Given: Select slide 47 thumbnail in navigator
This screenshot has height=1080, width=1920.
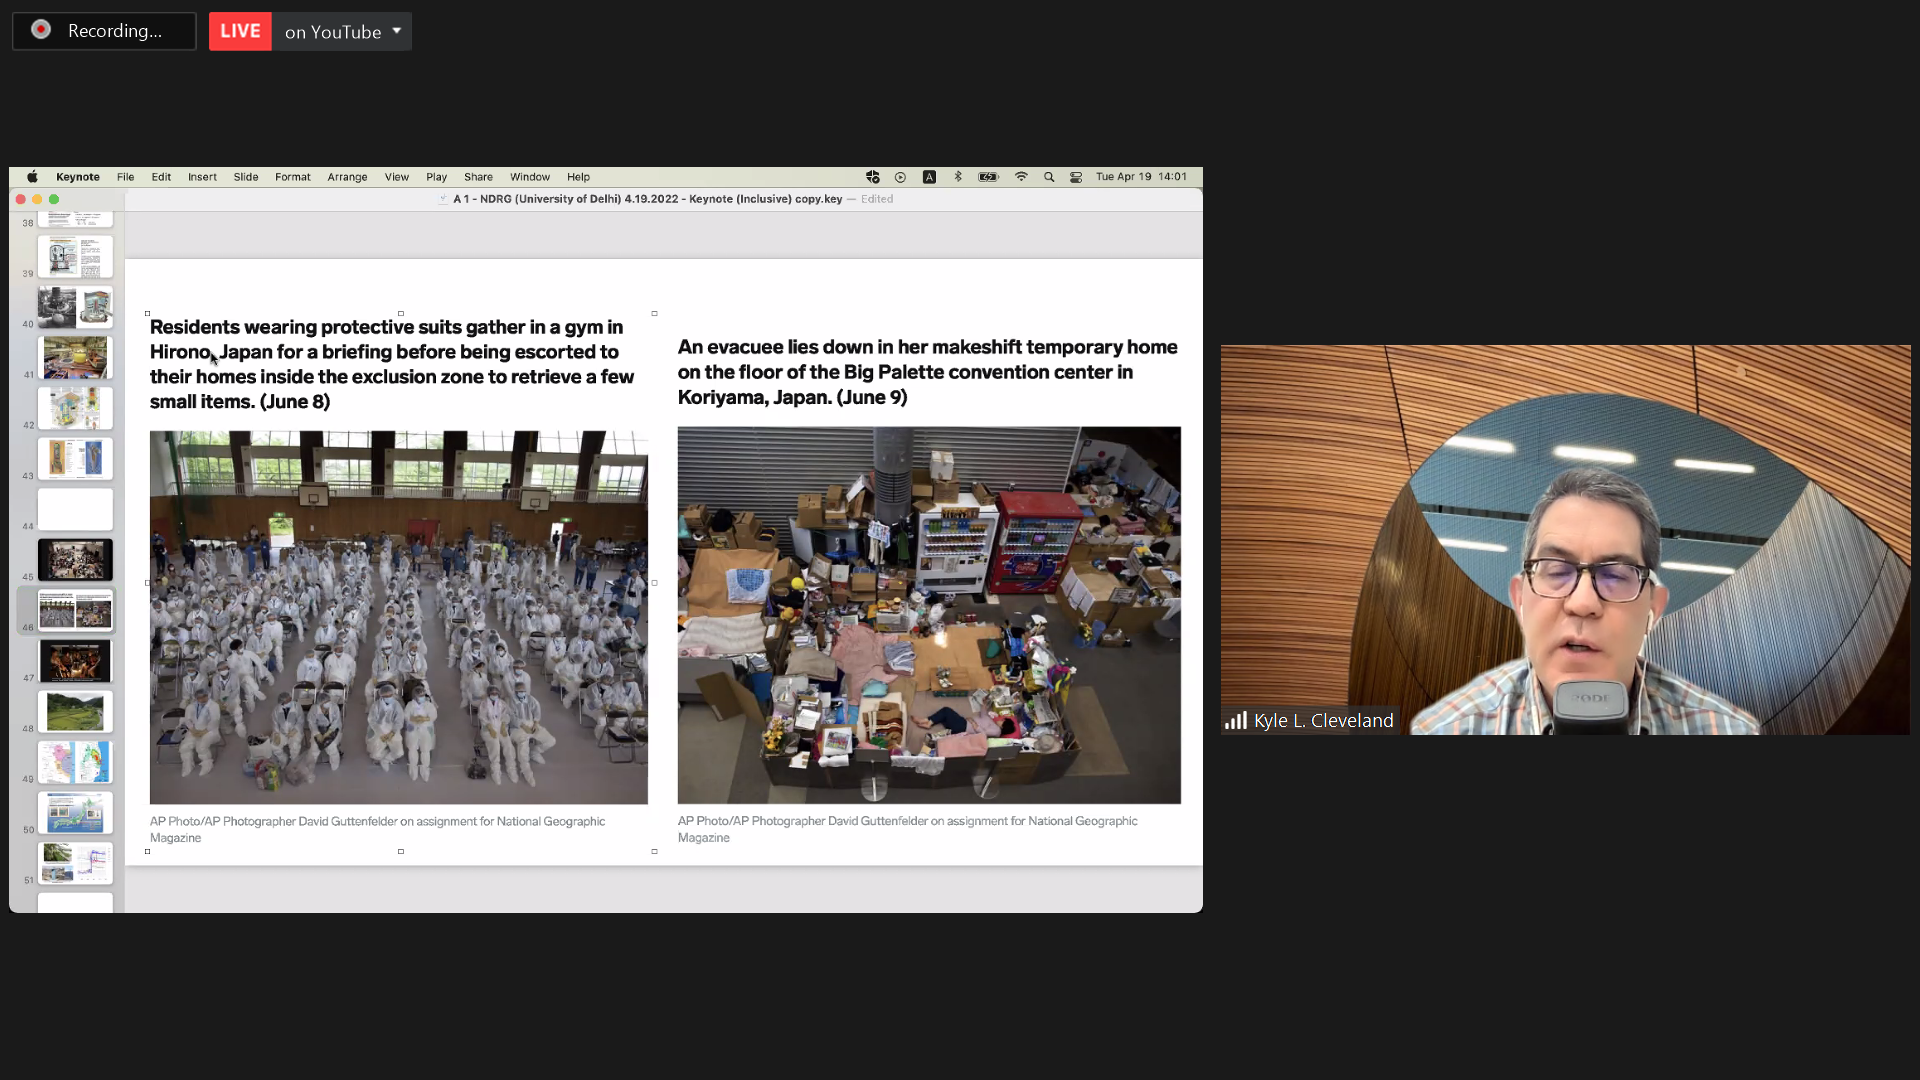Looking at the screenshot, I should [x=75, y=661].
